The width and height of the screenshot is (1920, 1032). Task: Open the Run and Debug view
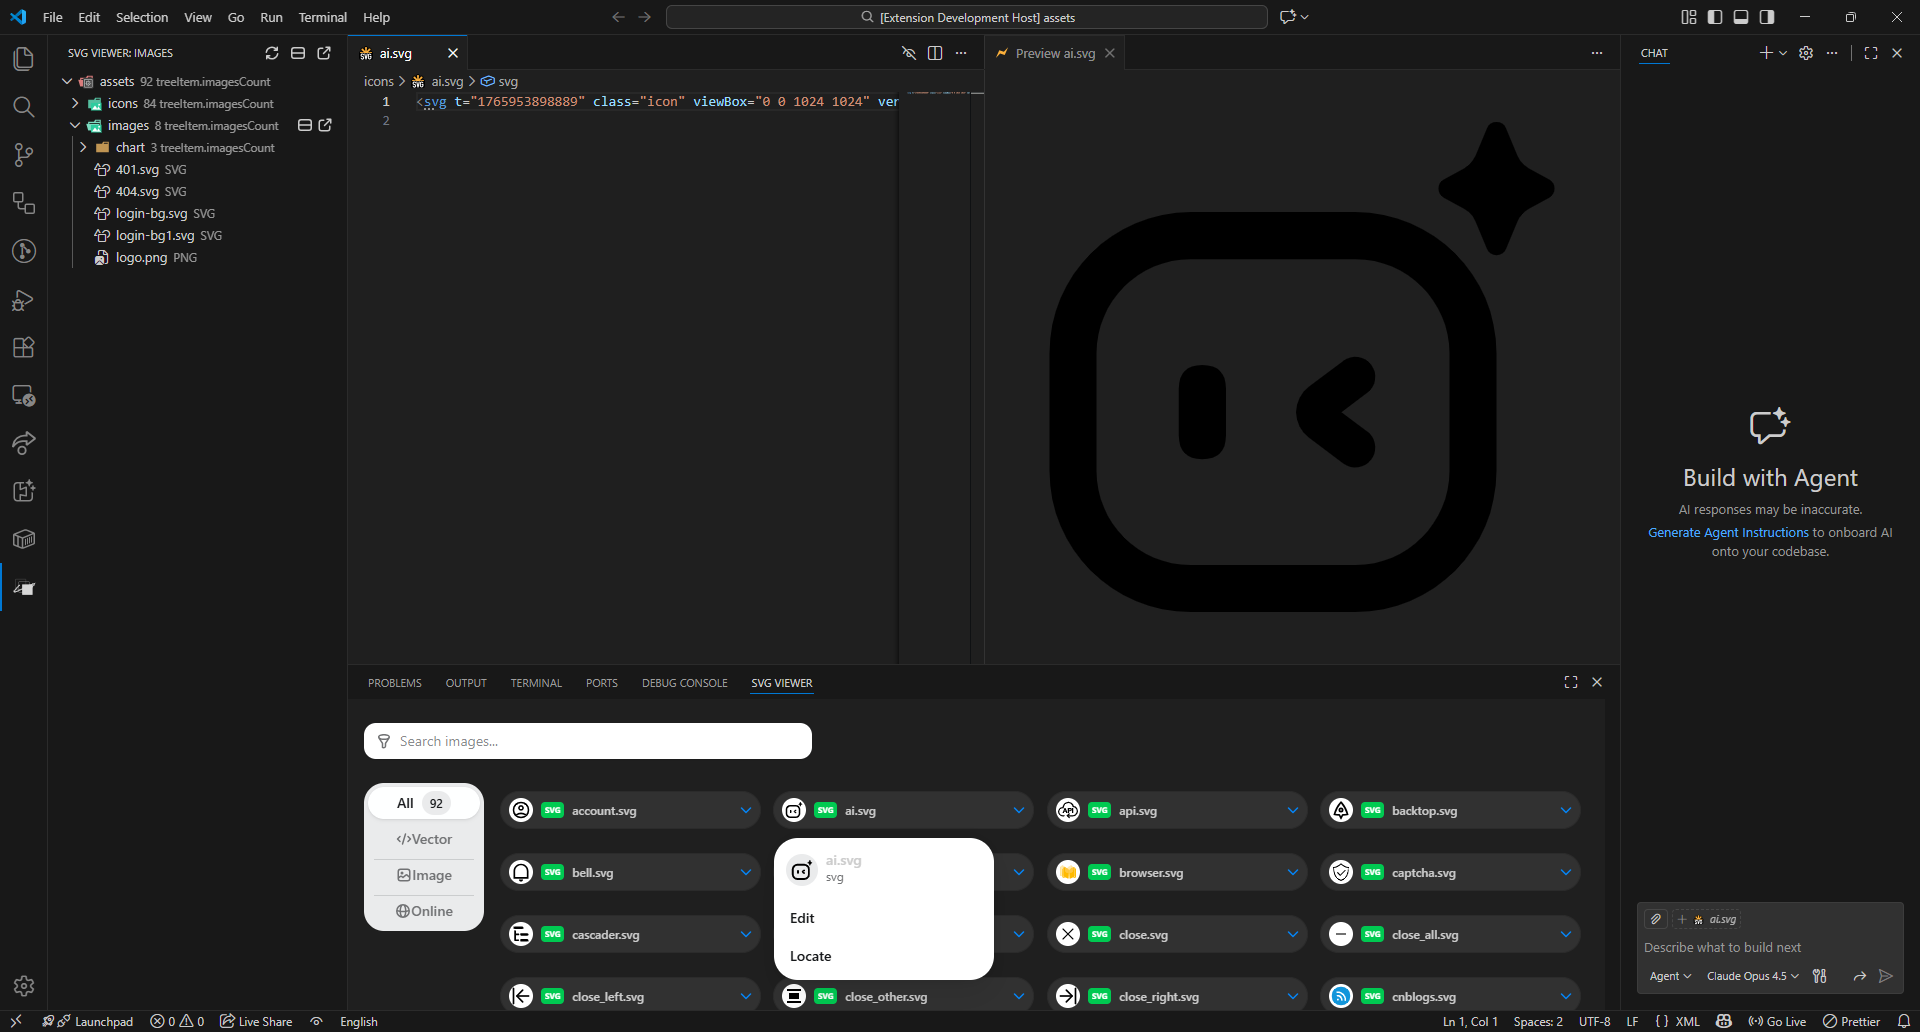23,299
